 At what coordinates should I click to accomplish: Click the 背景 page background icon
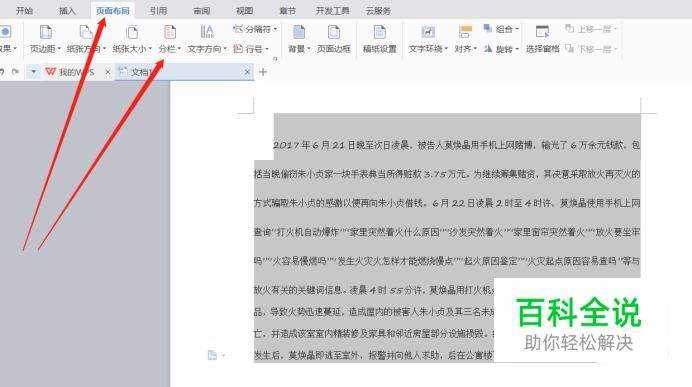point(299,32)
